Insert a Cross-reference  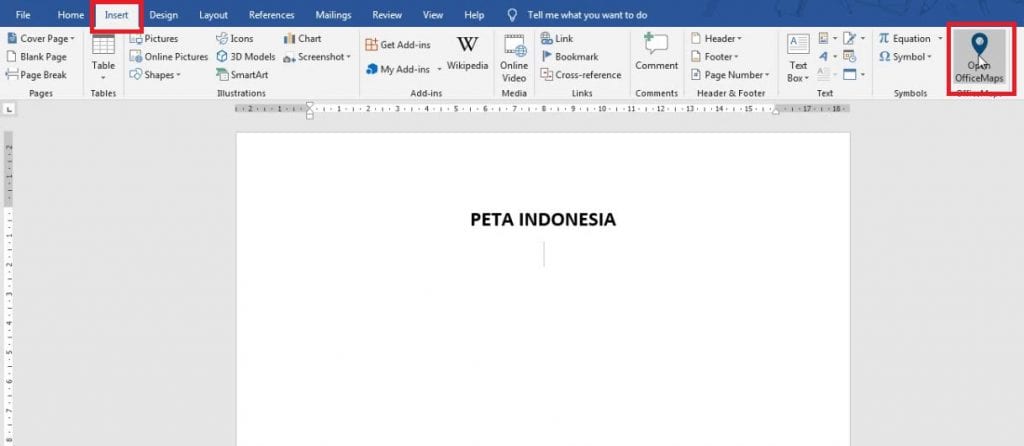[x=581, y=74]
